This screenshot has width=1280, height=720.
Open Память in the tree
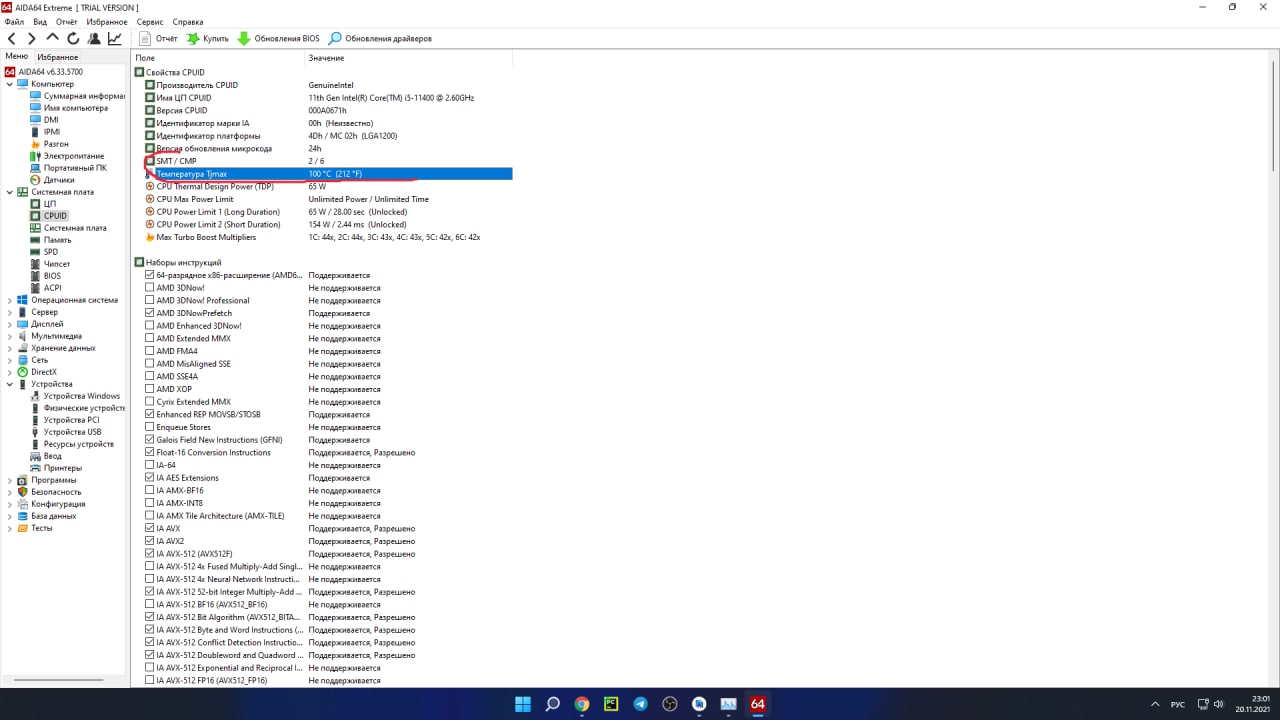click(57, 240)
